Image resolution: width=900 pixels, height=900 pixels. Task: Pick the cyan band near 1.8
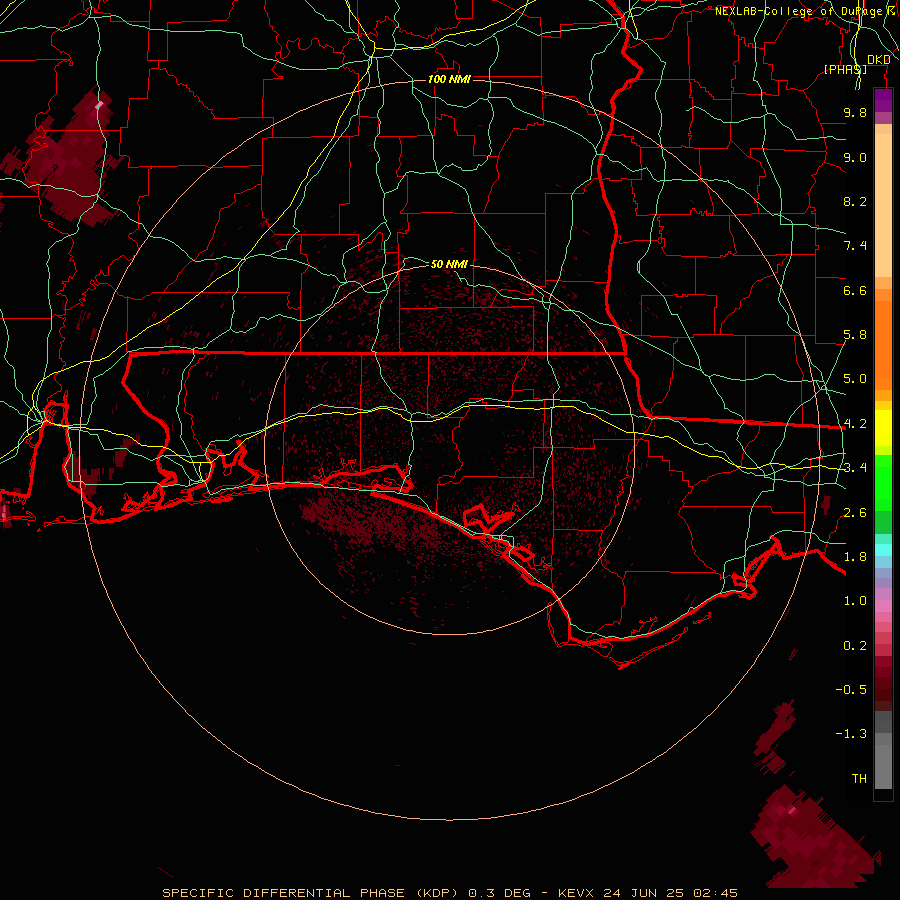click(x=883, y=550)
